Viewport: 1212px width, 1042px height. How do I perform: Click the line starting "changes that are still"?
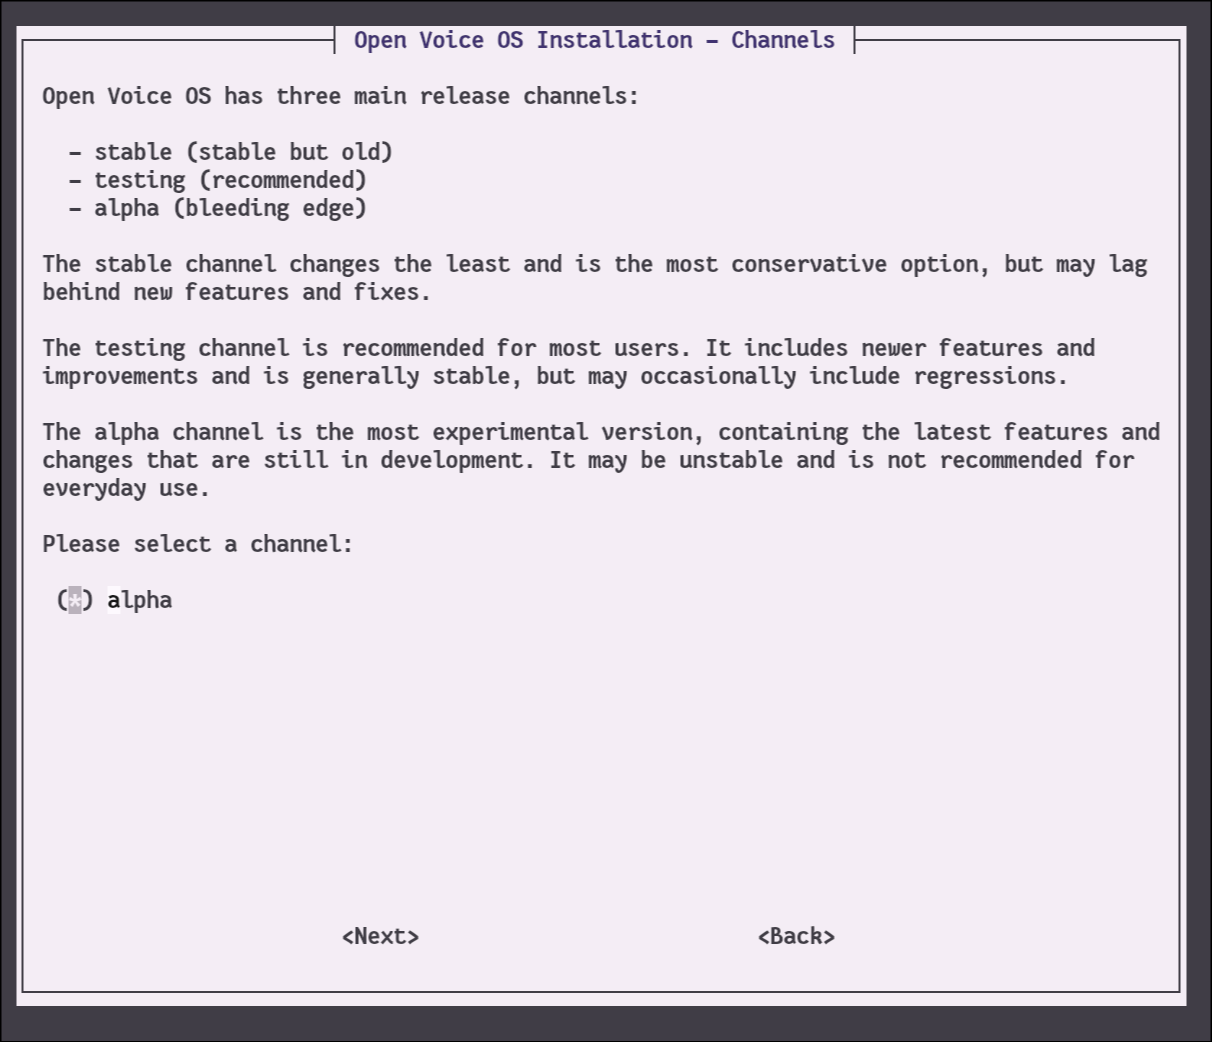click(x=588, y=460)
